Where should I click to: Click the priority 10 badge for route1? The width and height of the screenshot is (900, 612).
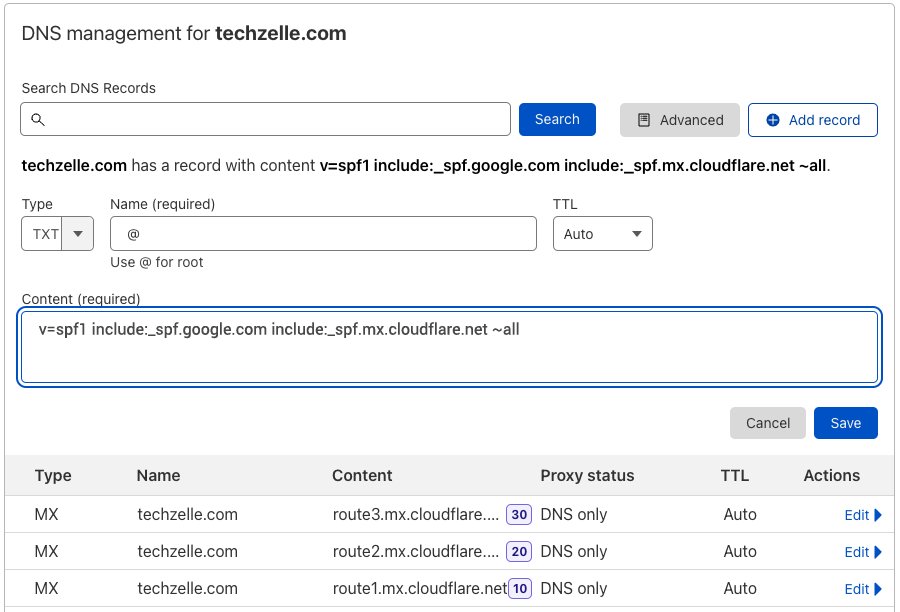[x=520, y=588]
